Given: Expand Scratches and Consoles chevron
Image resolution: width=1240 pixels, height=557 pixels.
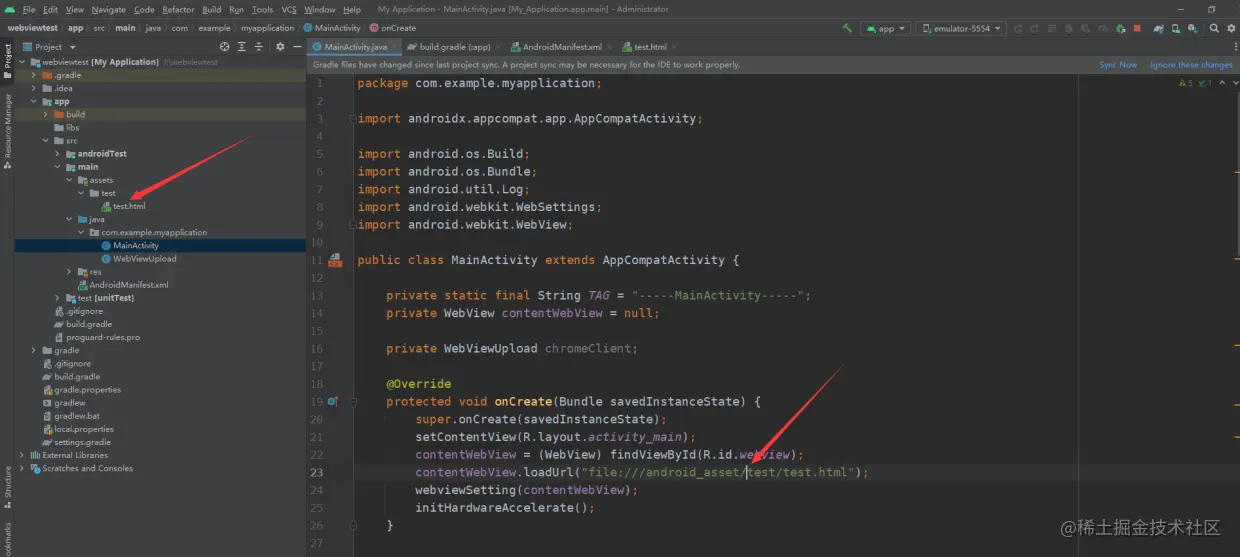Looking at the screenshot, I should [22, 468].
